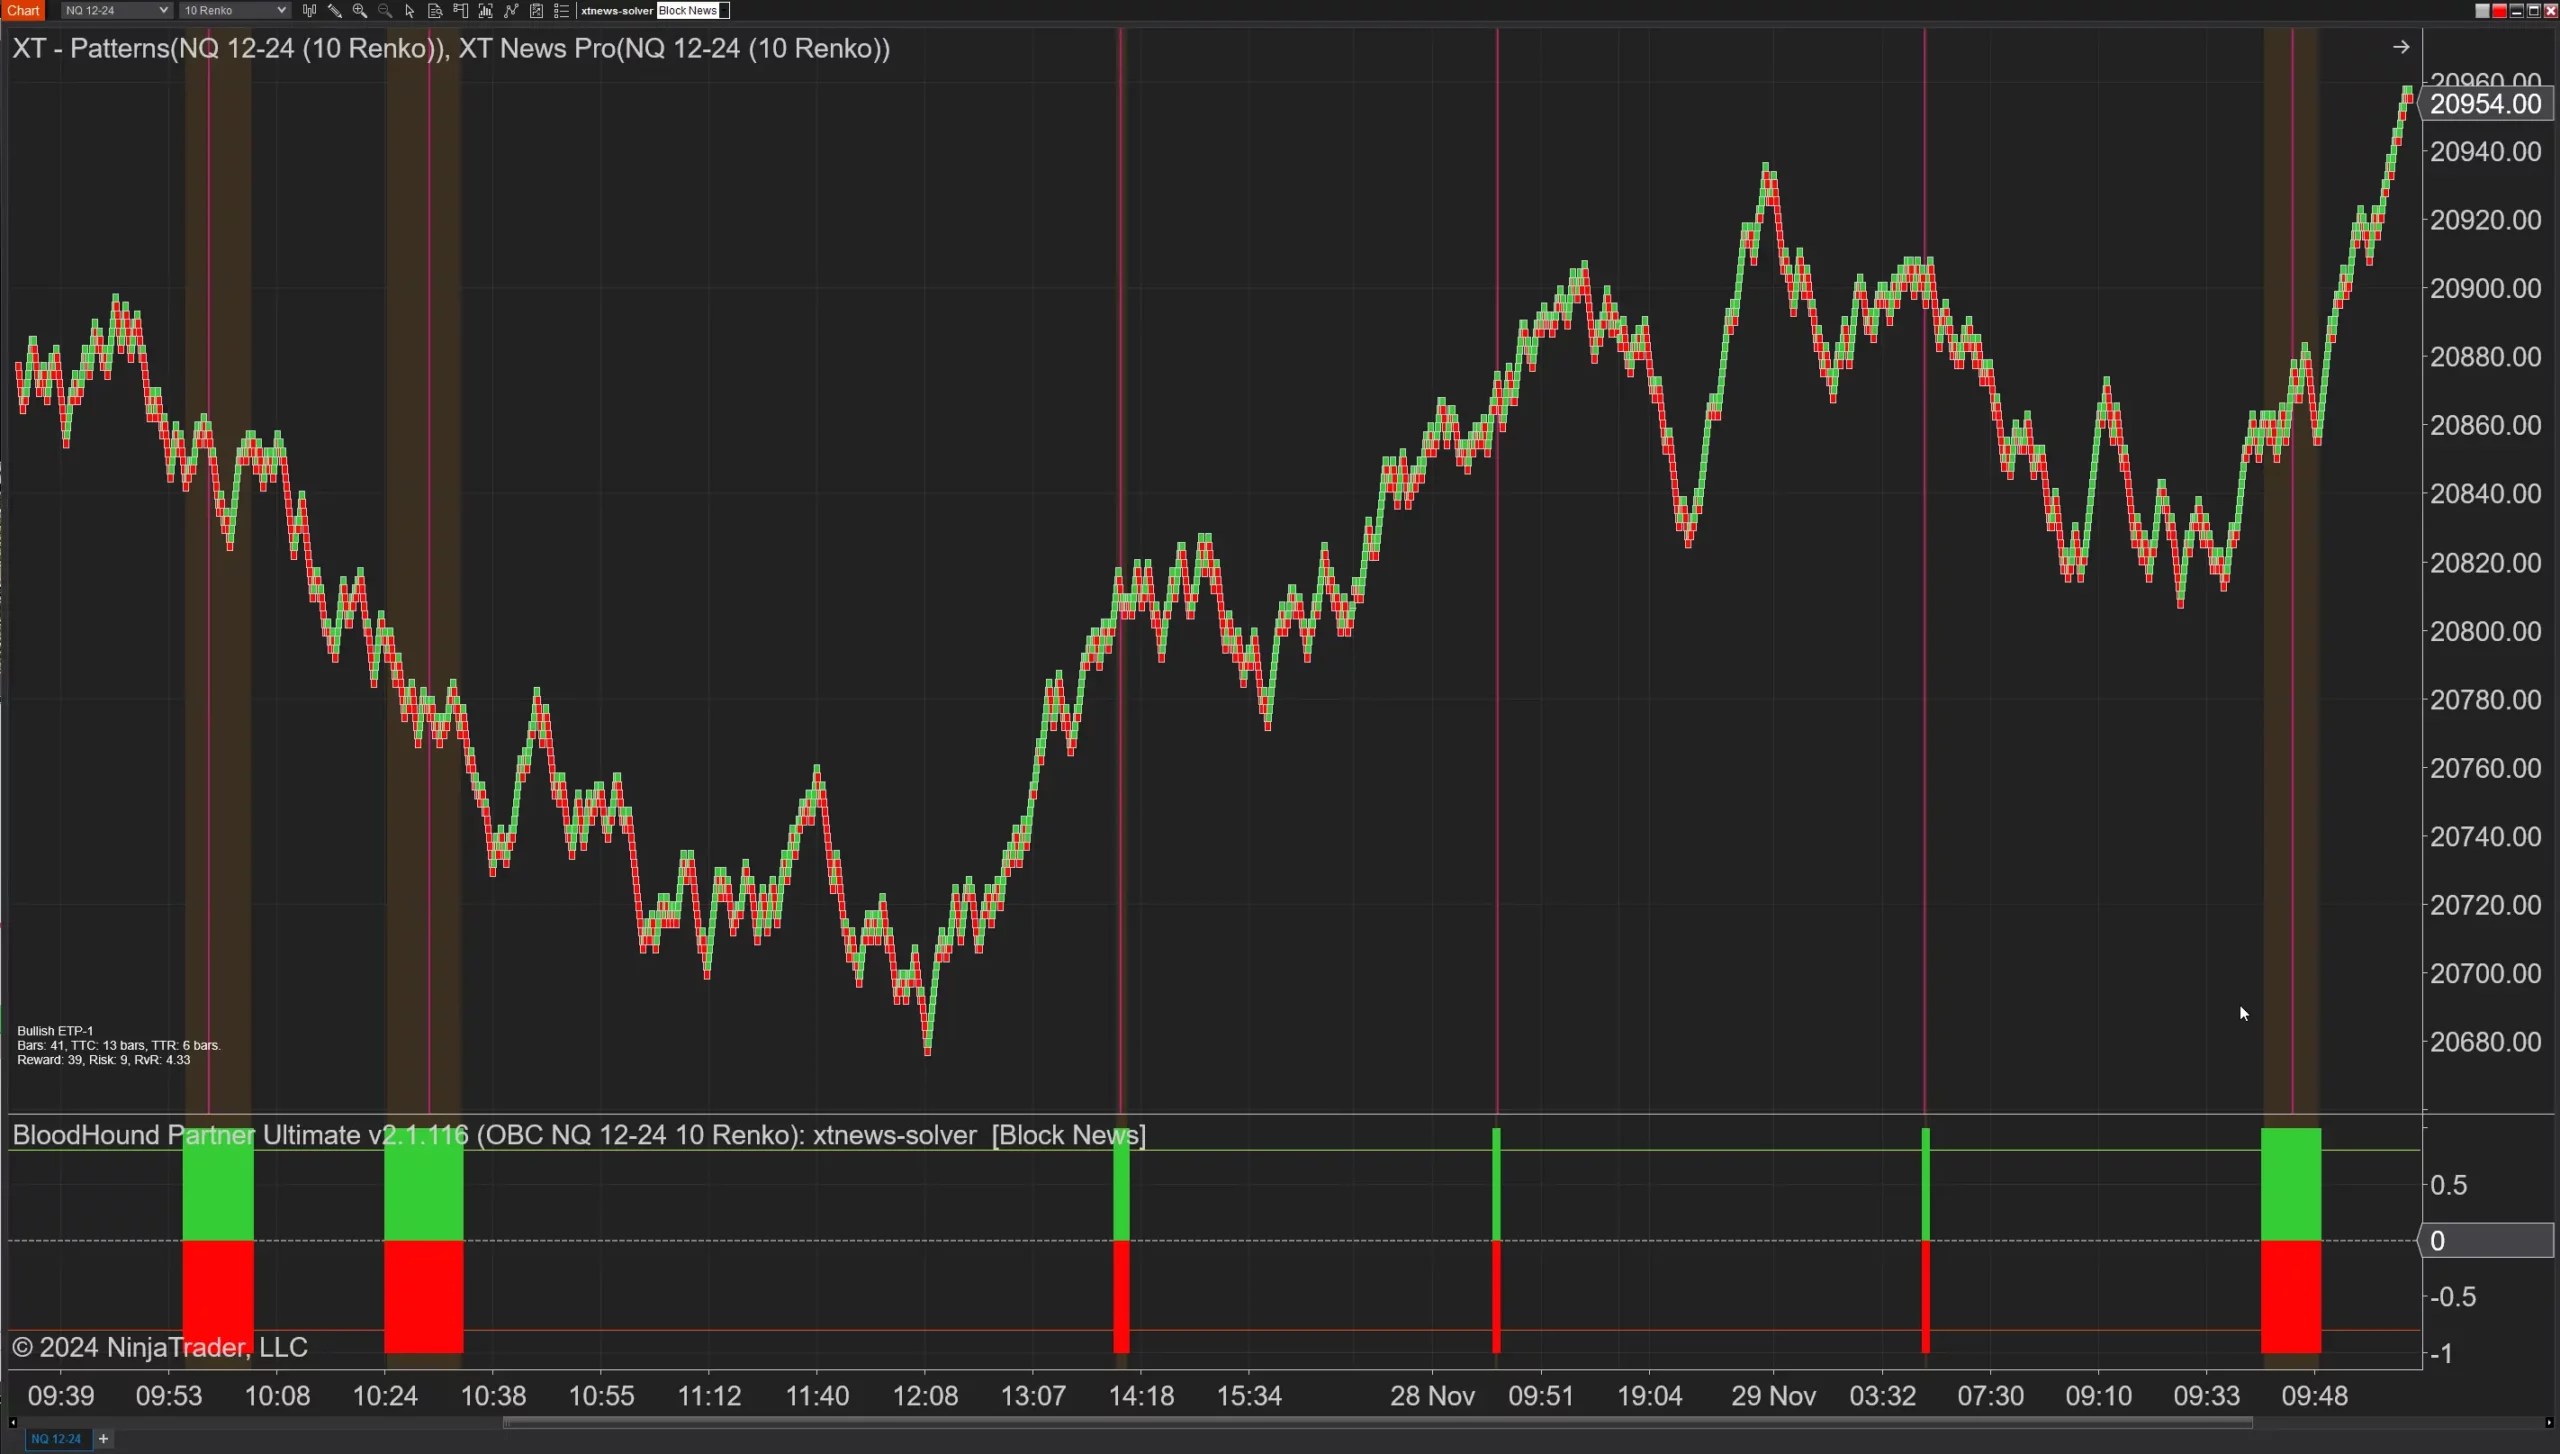
Task: Add a new tab with plus button
Action: click(103, 1439)
